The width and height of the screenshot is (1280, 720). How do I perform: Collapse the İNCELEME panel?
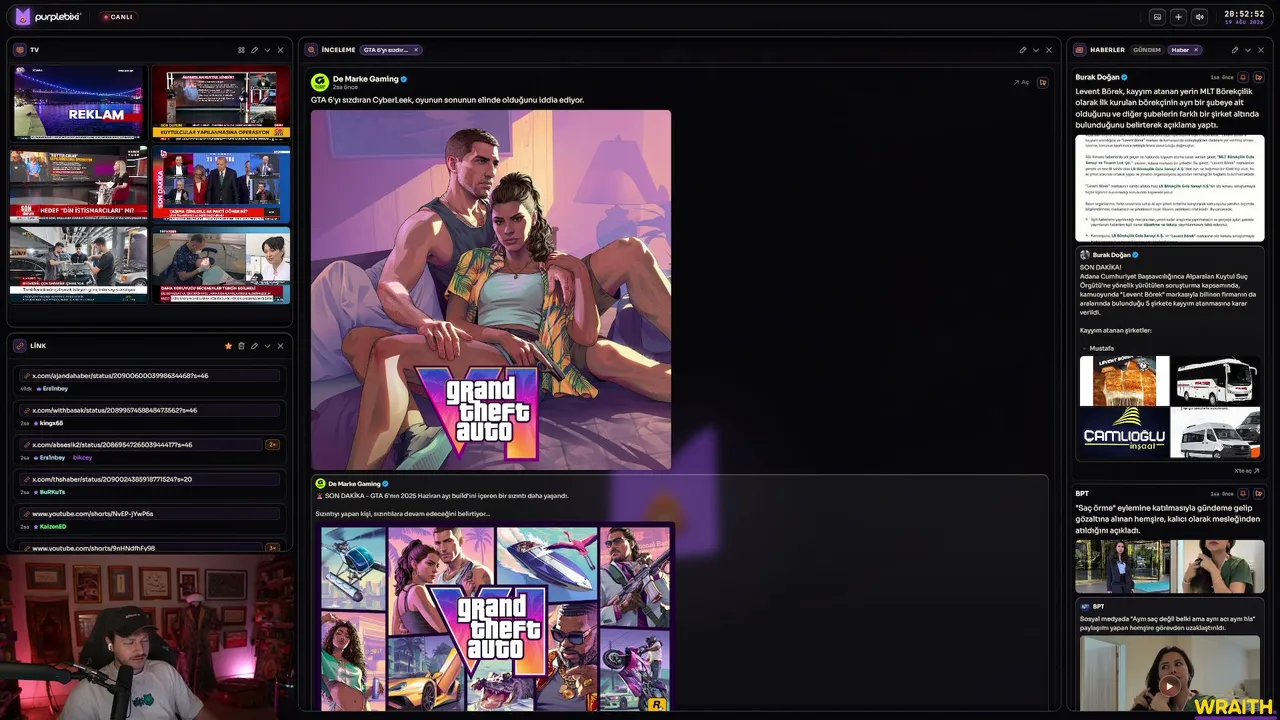1035,50
